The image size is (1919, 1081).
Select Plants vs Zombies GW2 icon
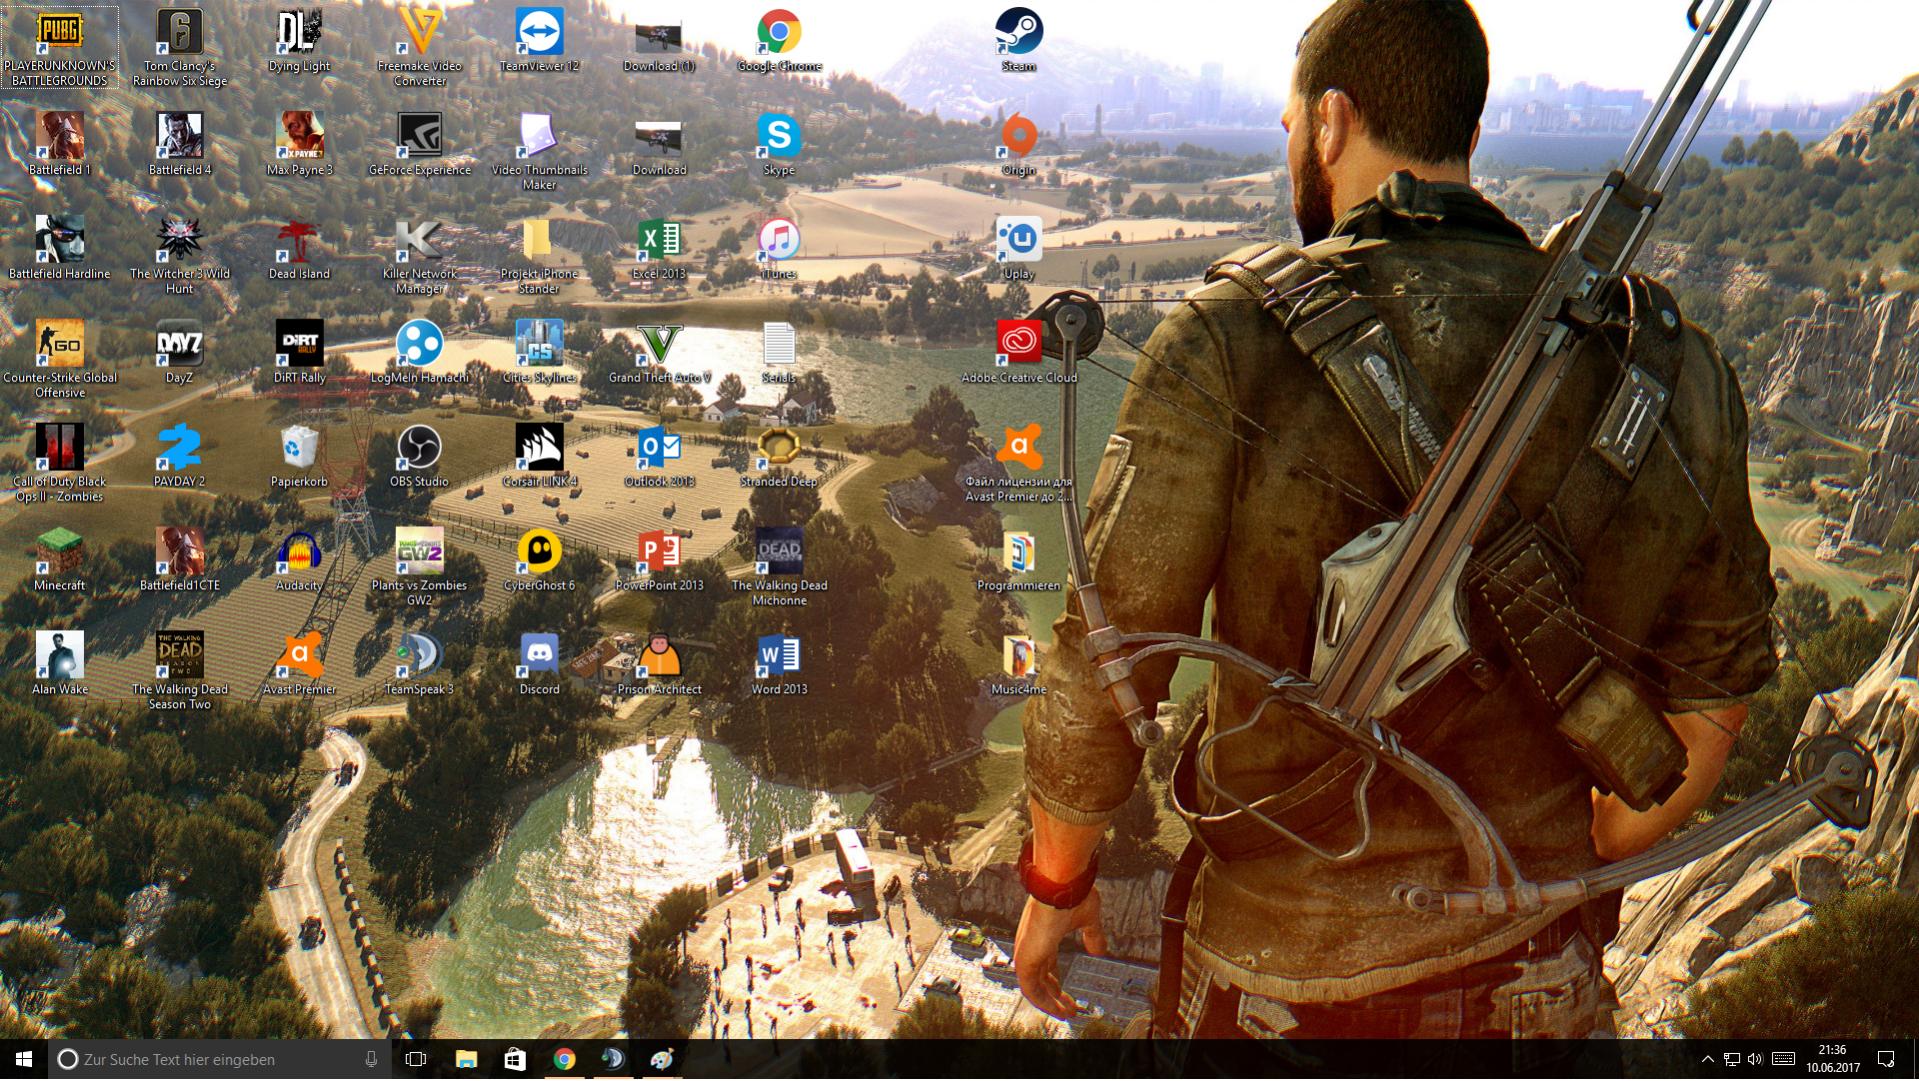(419, 567)
